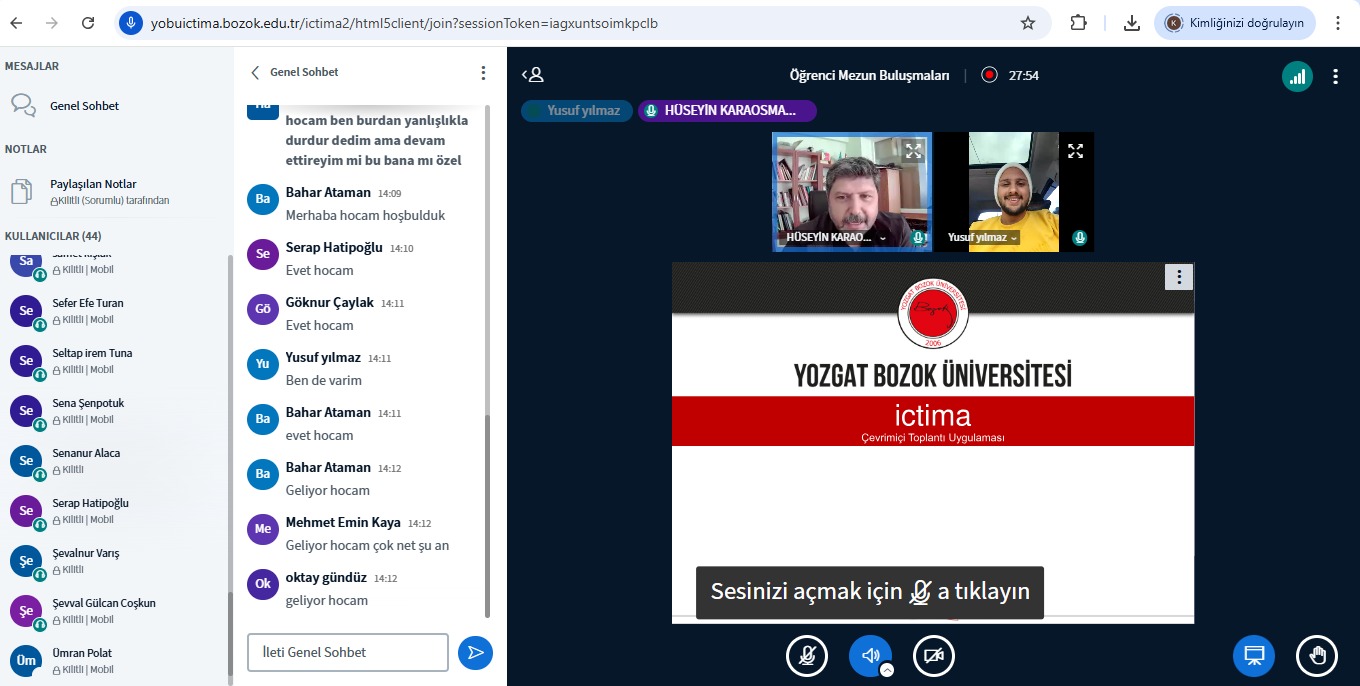Open HÜSEYİN KARAO... webcam name dropdown
Screen dimensions: 1360x686
pyautogui.click(x=838, y=238)
